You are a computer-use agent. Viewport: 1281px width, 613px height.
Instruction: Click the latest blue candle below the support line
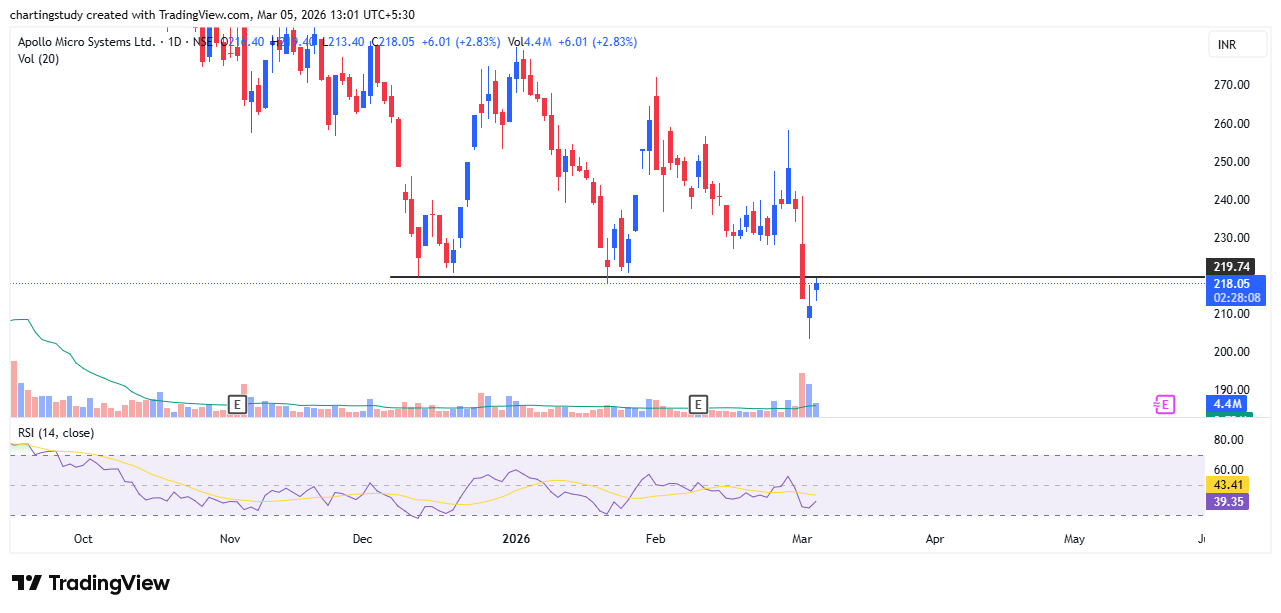(817, 287)
